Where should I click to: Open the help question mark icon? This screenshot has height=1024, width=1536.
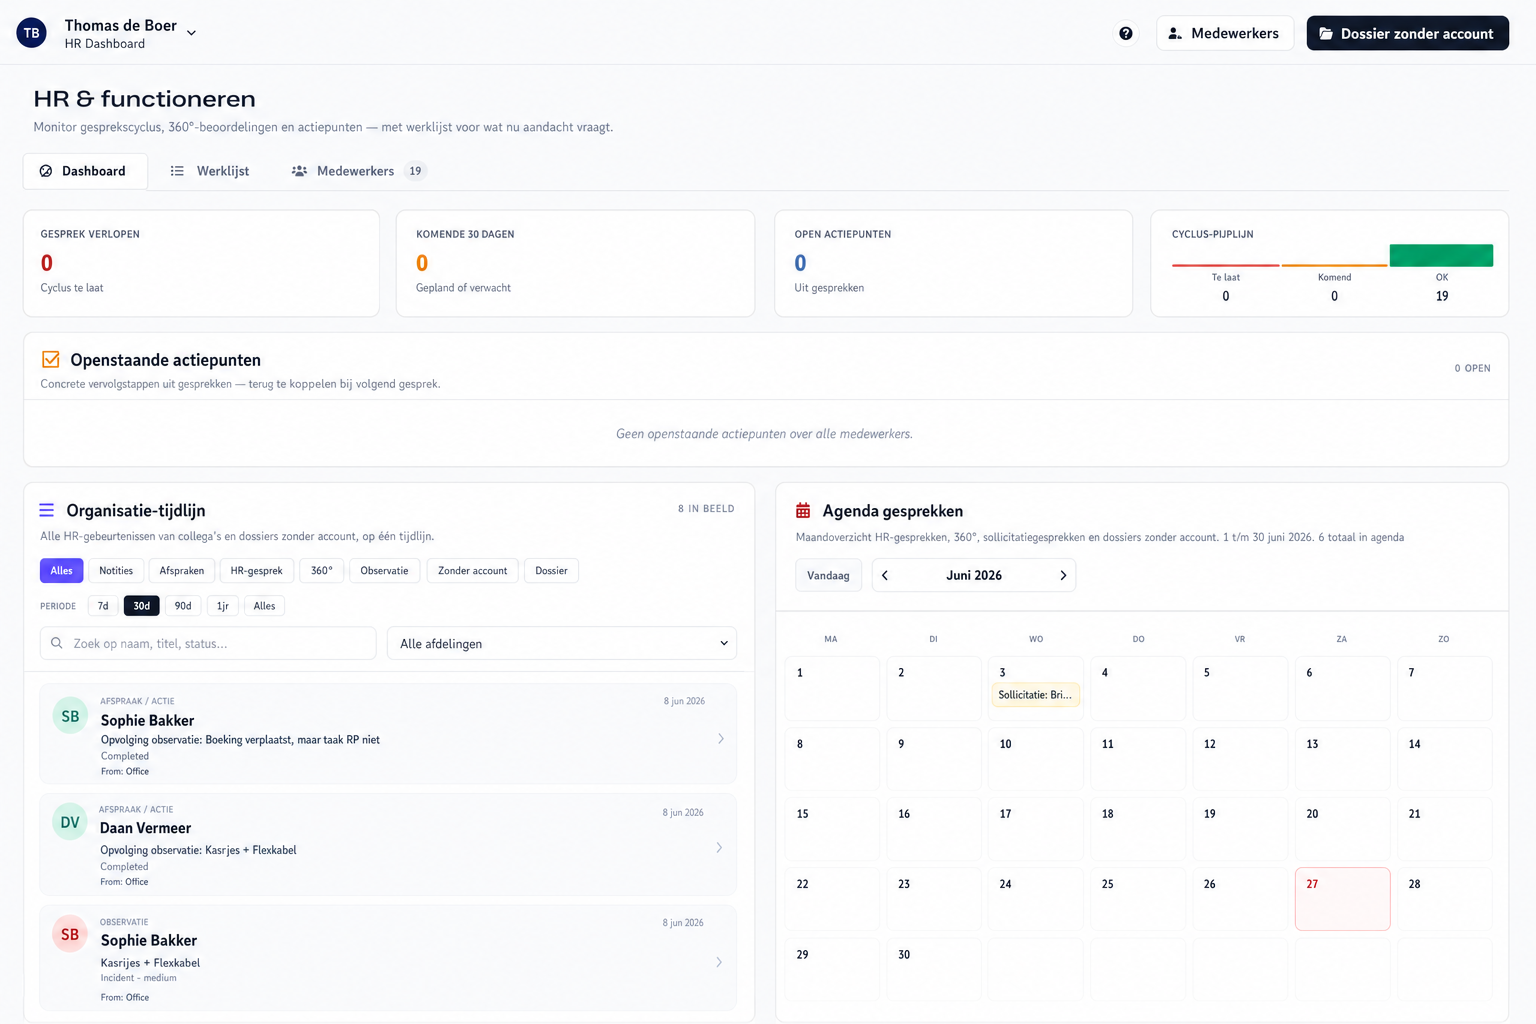click(1126, 33)
